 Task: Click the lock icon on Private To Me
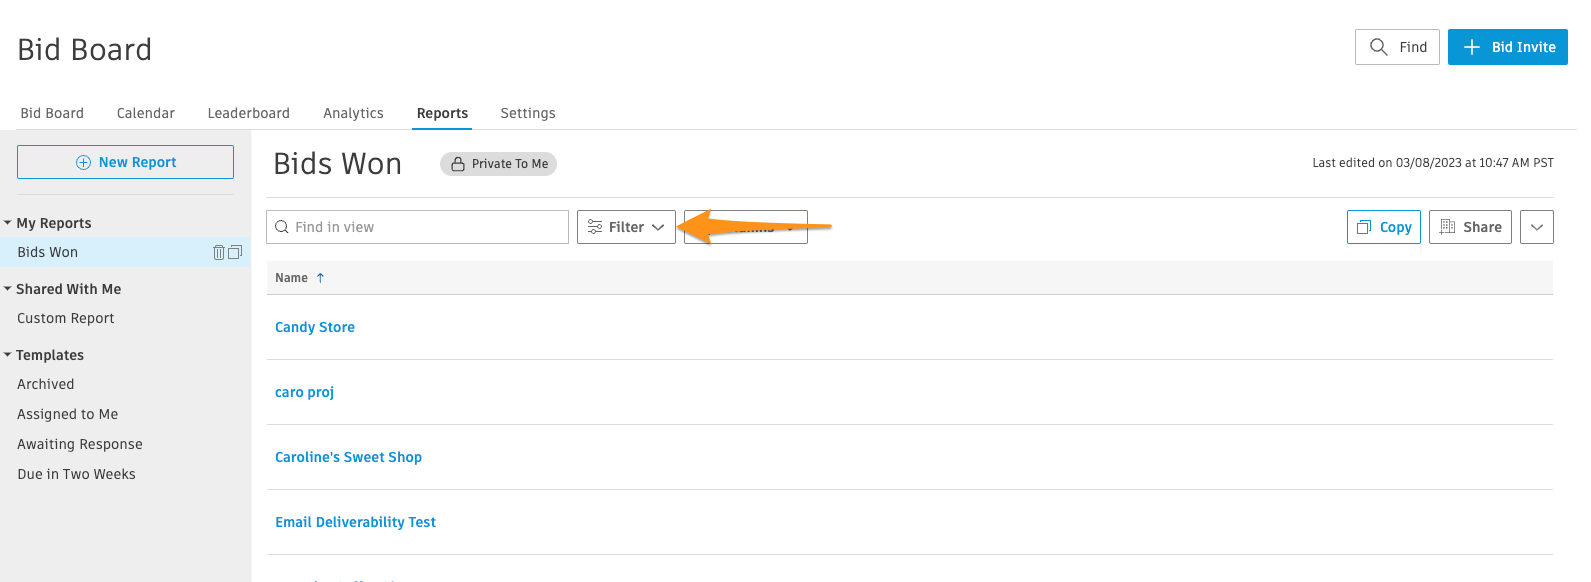pyautogui.click(x=458, y=164)
